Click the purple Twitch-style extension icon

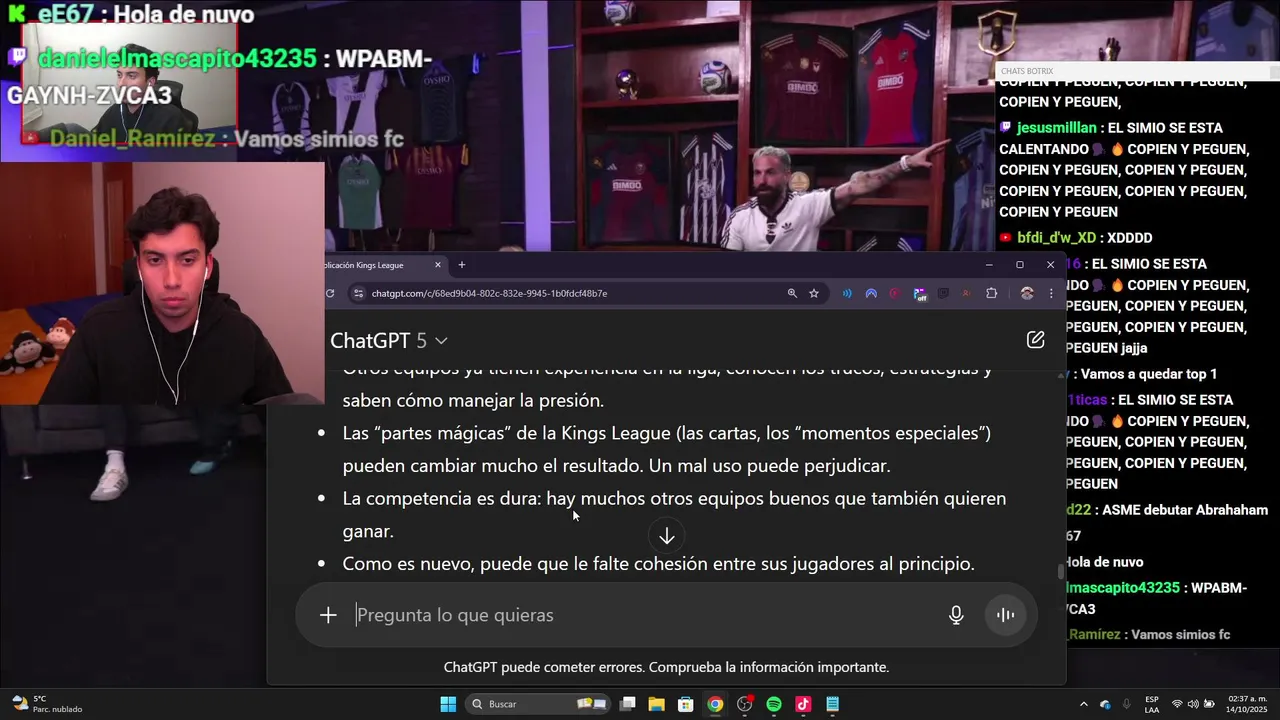point(943,293)
